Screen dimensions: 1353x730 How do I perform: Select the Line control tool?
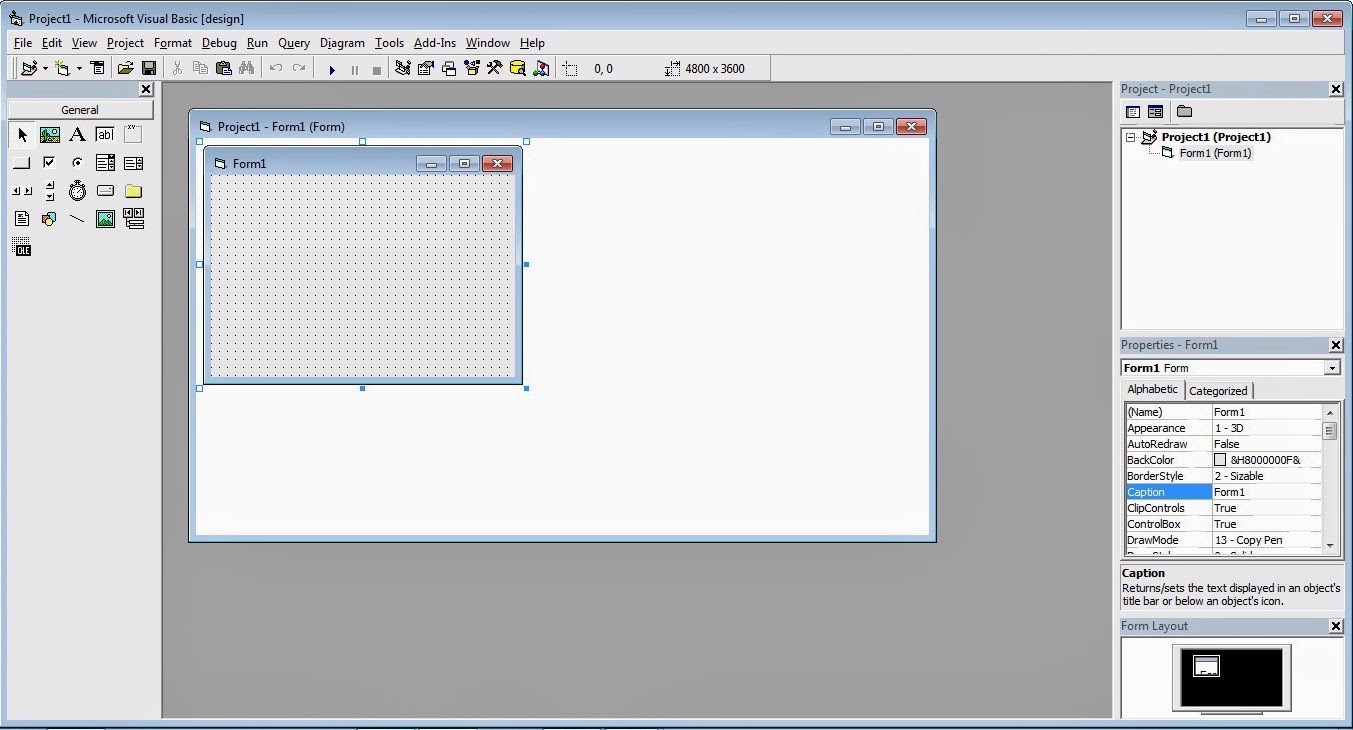(x=77, y=219)
